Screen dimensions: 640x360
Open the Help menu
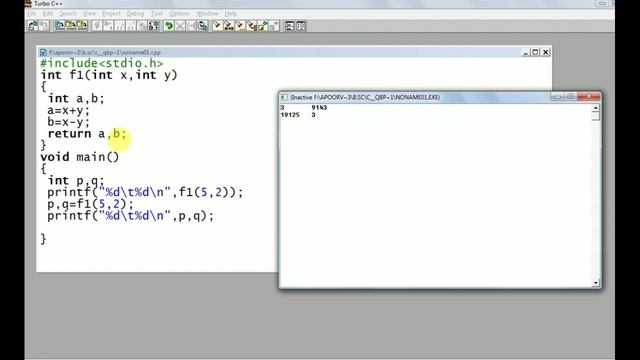pyautogui.click(x=231, y=13)
